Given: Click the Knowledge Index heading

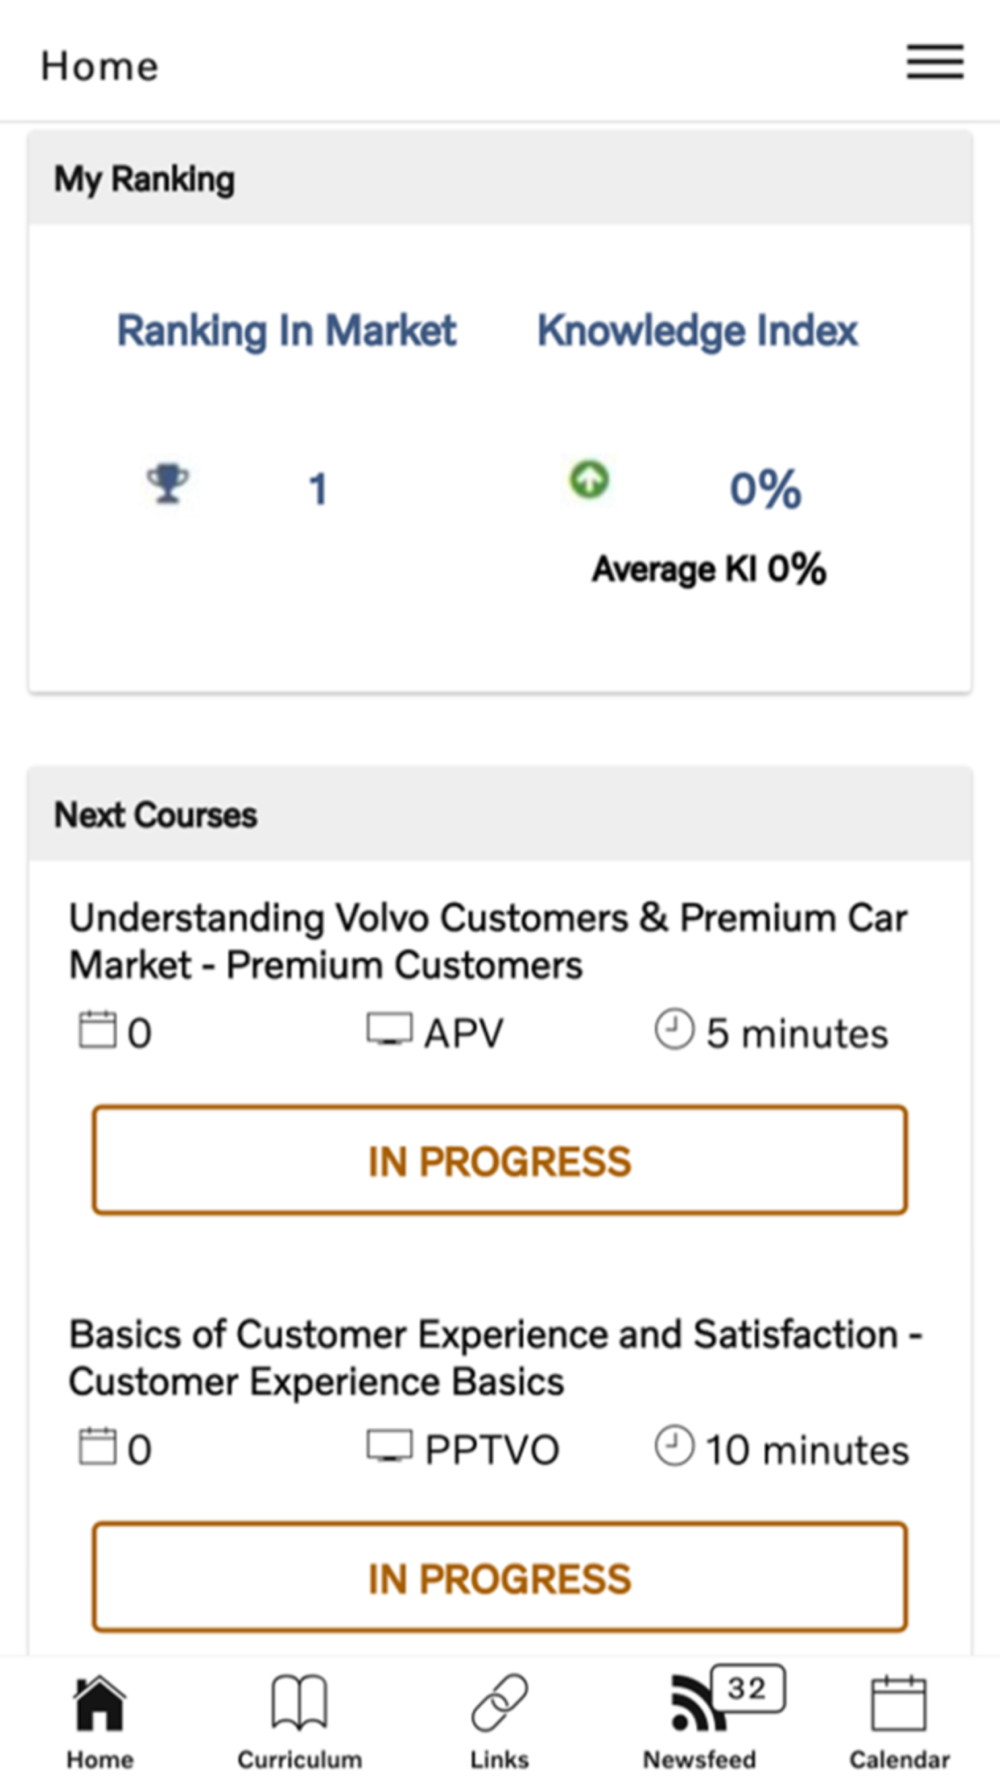Looking at the screenshot, I should pos(697,331).
